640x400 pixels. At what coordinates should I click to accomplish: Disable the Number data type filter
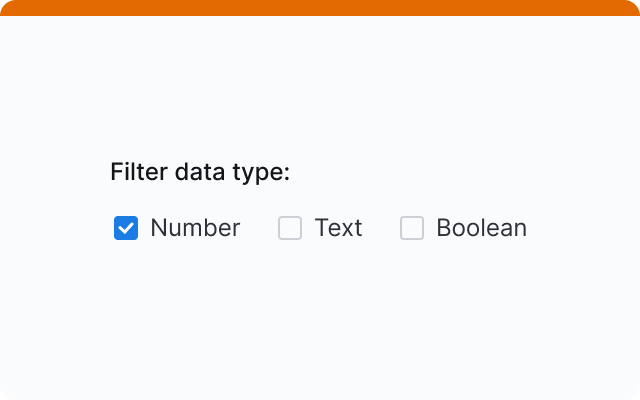point(126,229)
